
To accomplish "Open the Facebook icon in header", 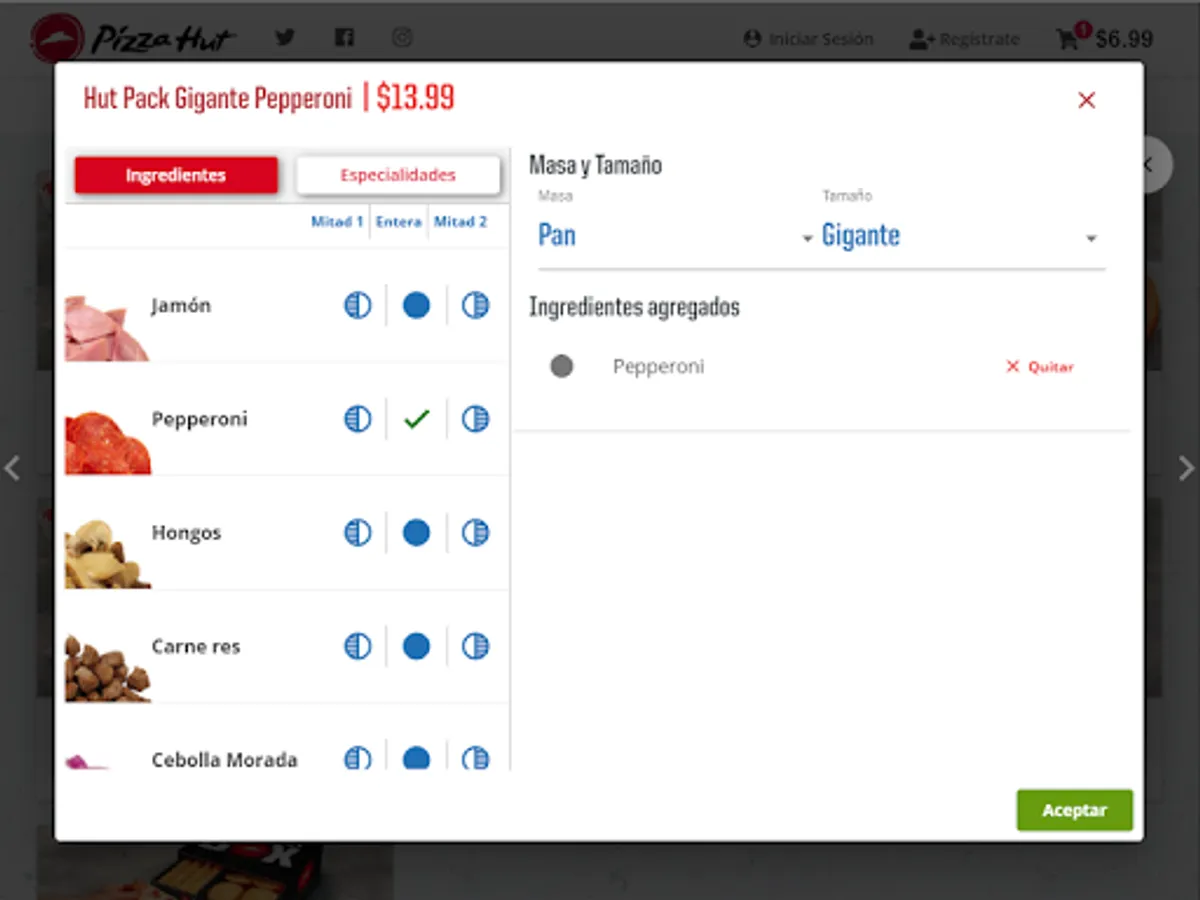I will 344,38.
